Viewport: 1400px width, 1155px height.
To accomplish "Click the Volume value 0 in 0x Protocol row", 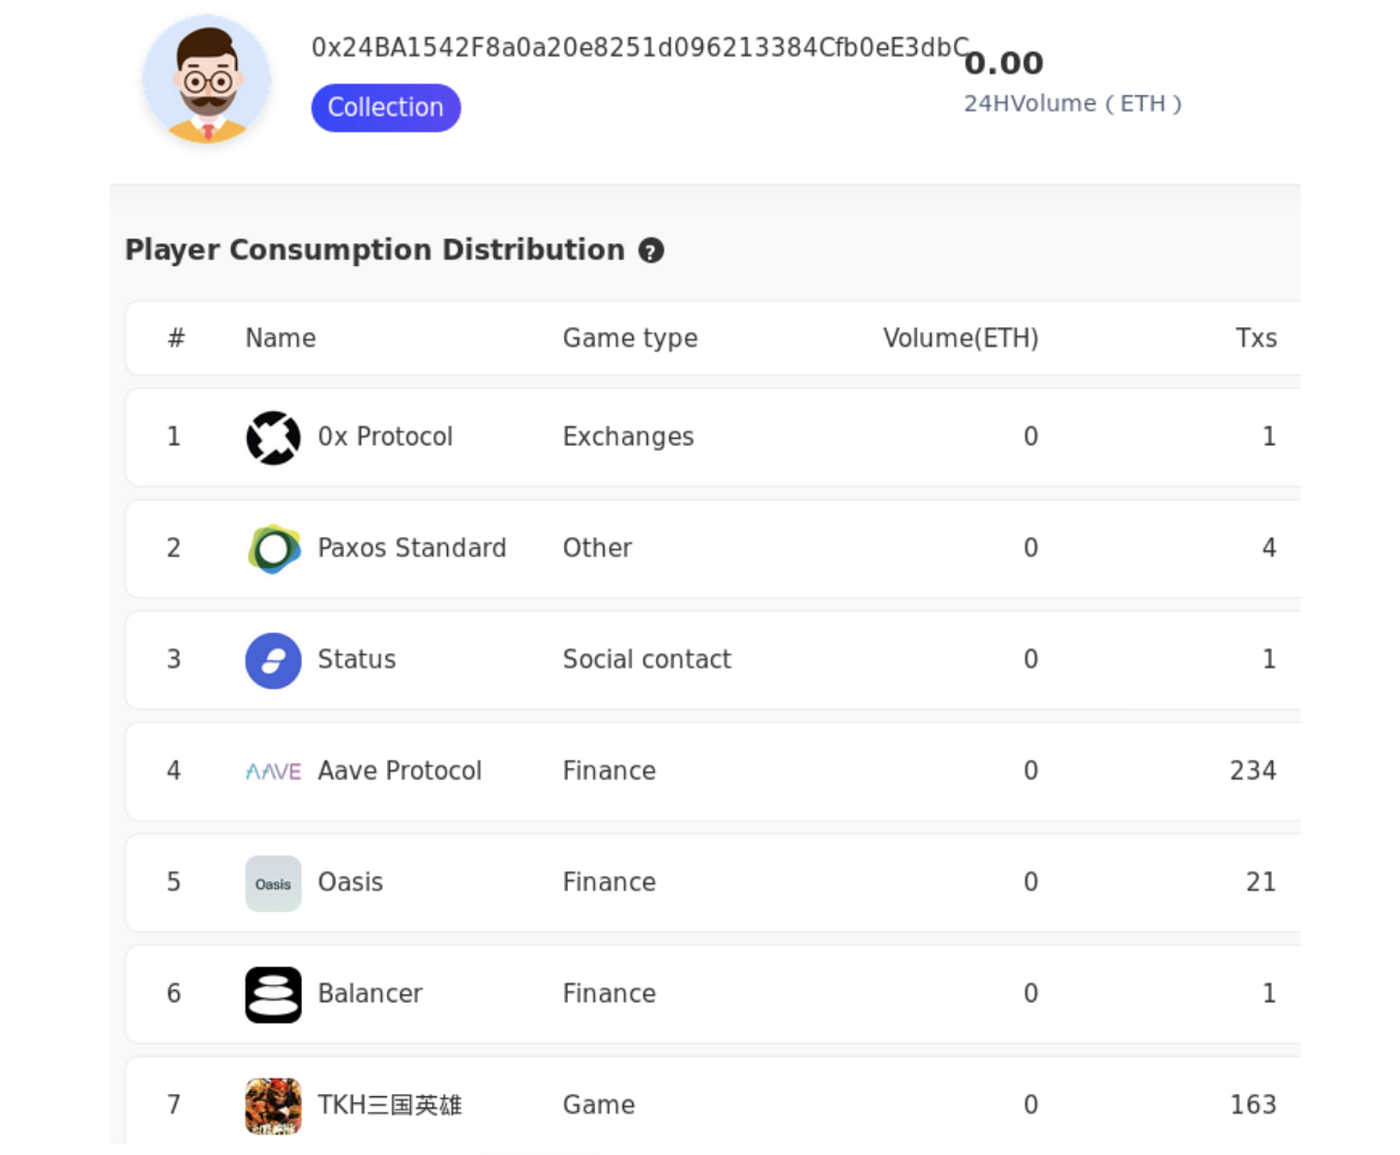I will tap(1031, 437).
